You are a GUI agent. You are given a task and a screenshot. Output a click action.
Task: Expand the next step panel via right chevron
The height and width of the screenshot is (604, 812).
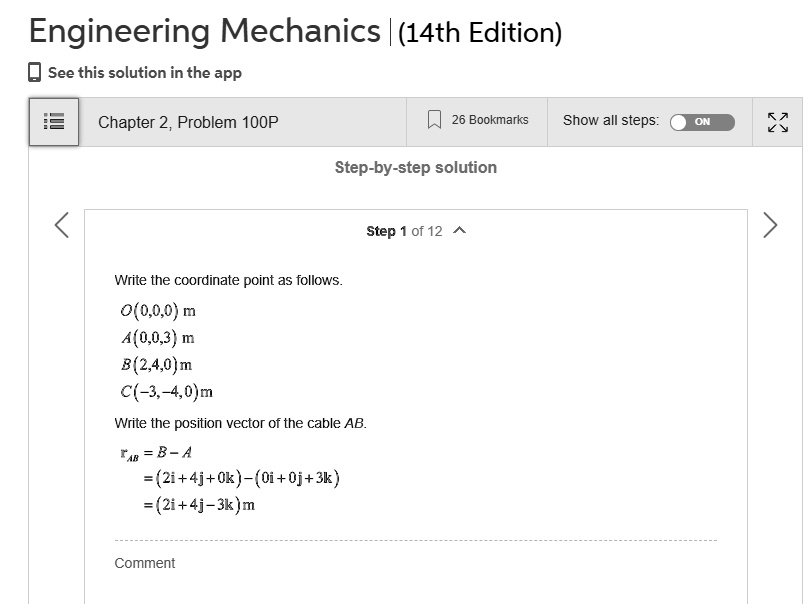[x=770, y=225]
